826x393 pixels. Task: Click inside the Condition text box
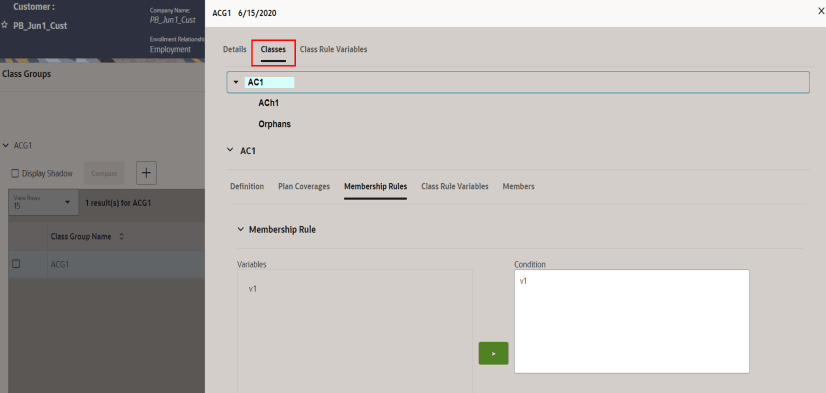click(x=632, y=321)
